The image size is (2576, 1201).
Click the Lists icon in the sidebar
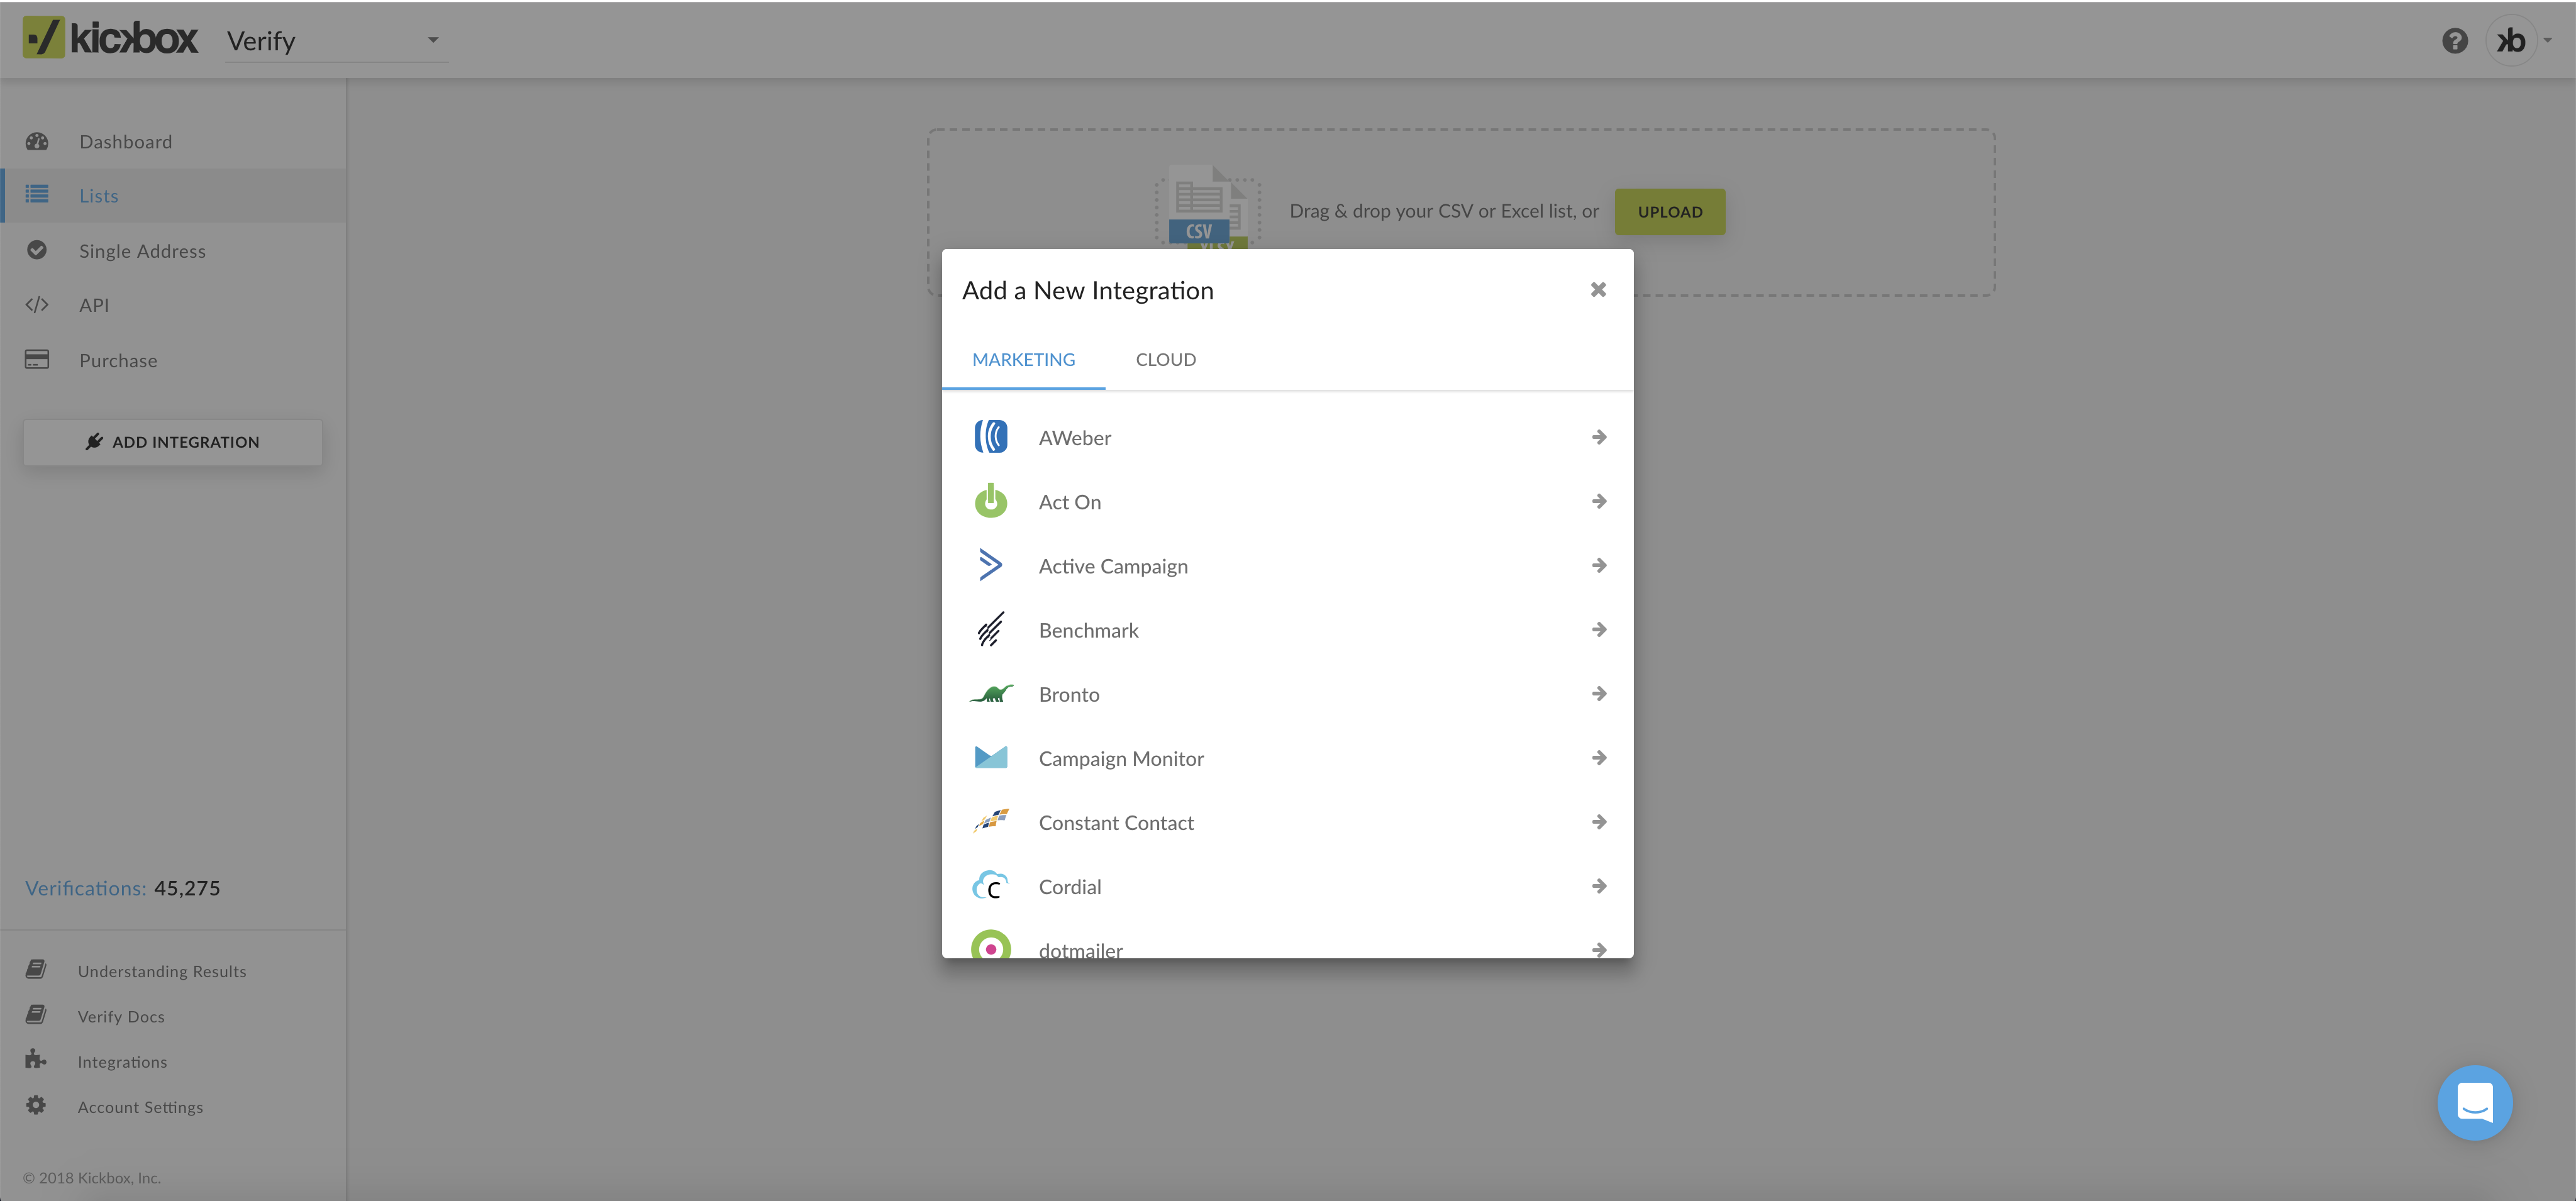tap(37, 195)
